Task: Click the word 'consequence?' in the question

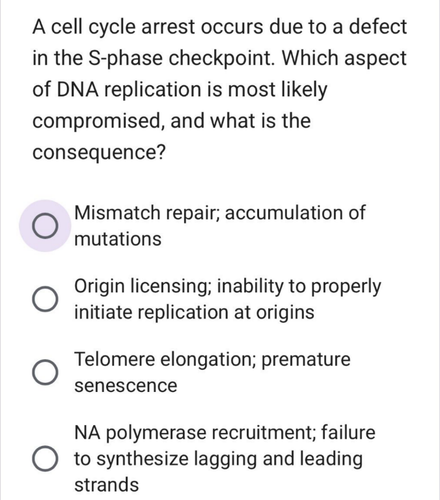Action: click(99, 153)
